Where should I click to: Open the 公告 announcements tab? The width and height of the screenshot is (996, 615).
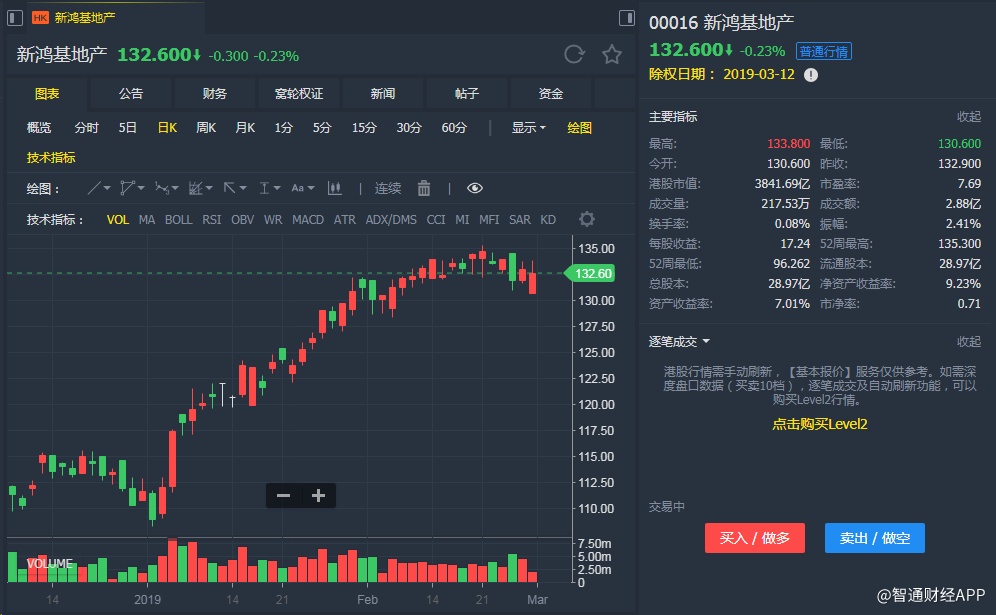click(x=131, y=93)
